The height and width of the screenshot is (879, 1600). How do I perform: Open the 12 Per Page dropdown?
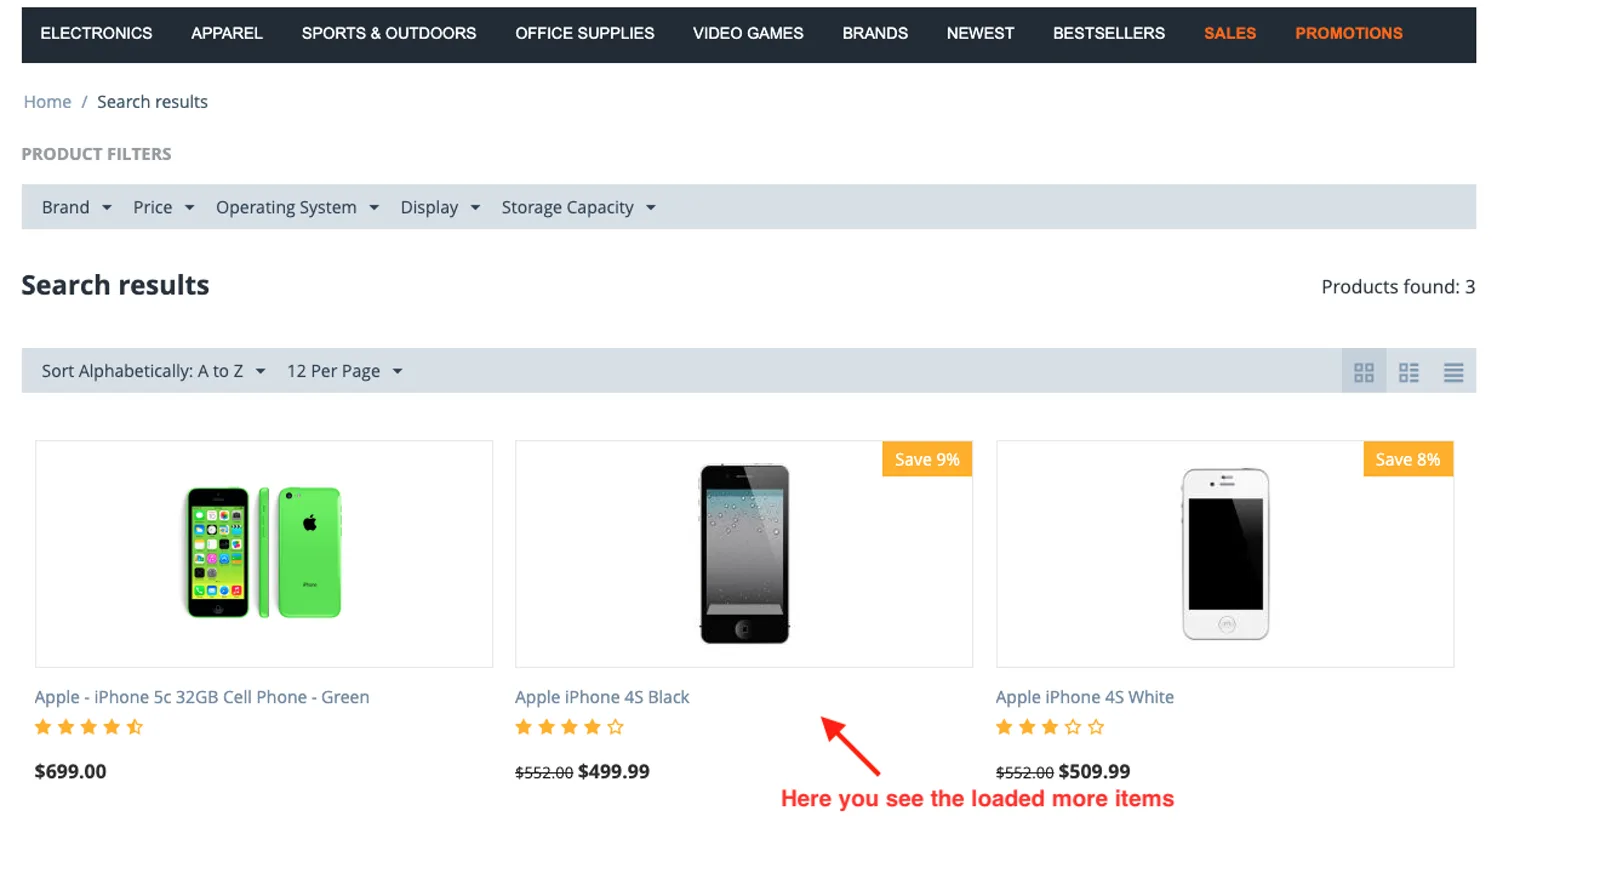click(345, 371)
